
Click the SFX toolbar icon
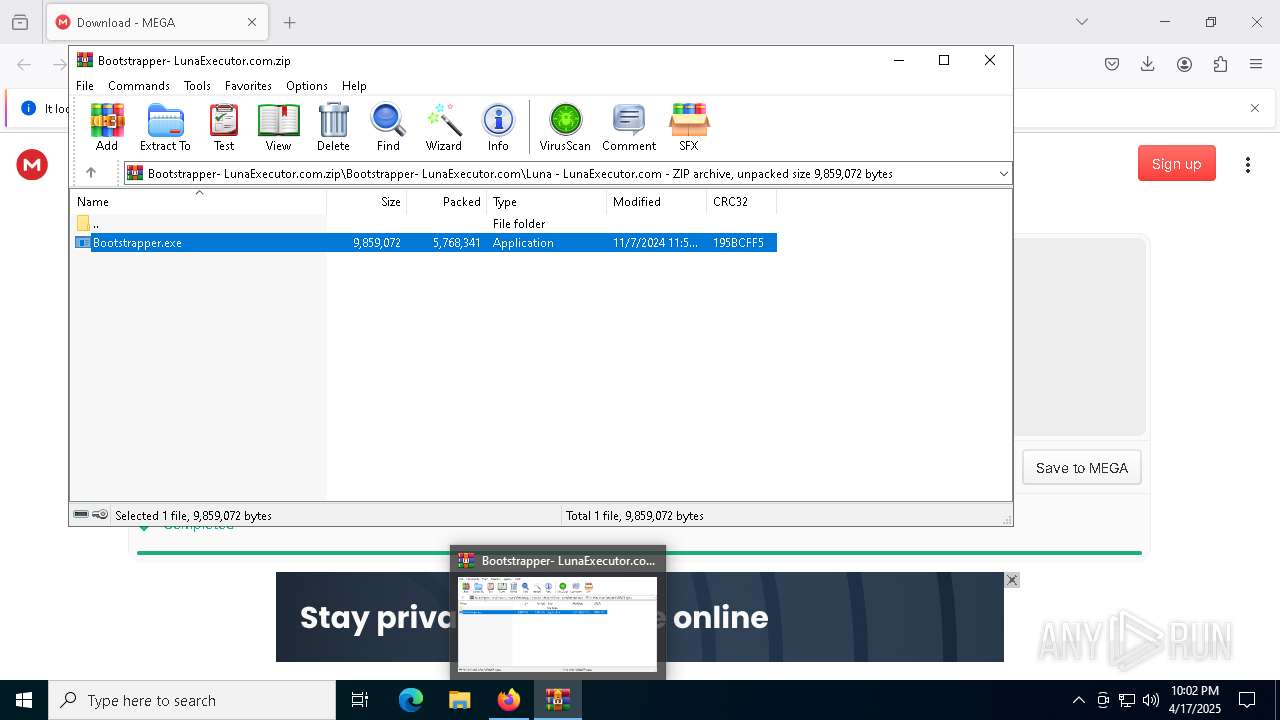click(x=689, y=127)
